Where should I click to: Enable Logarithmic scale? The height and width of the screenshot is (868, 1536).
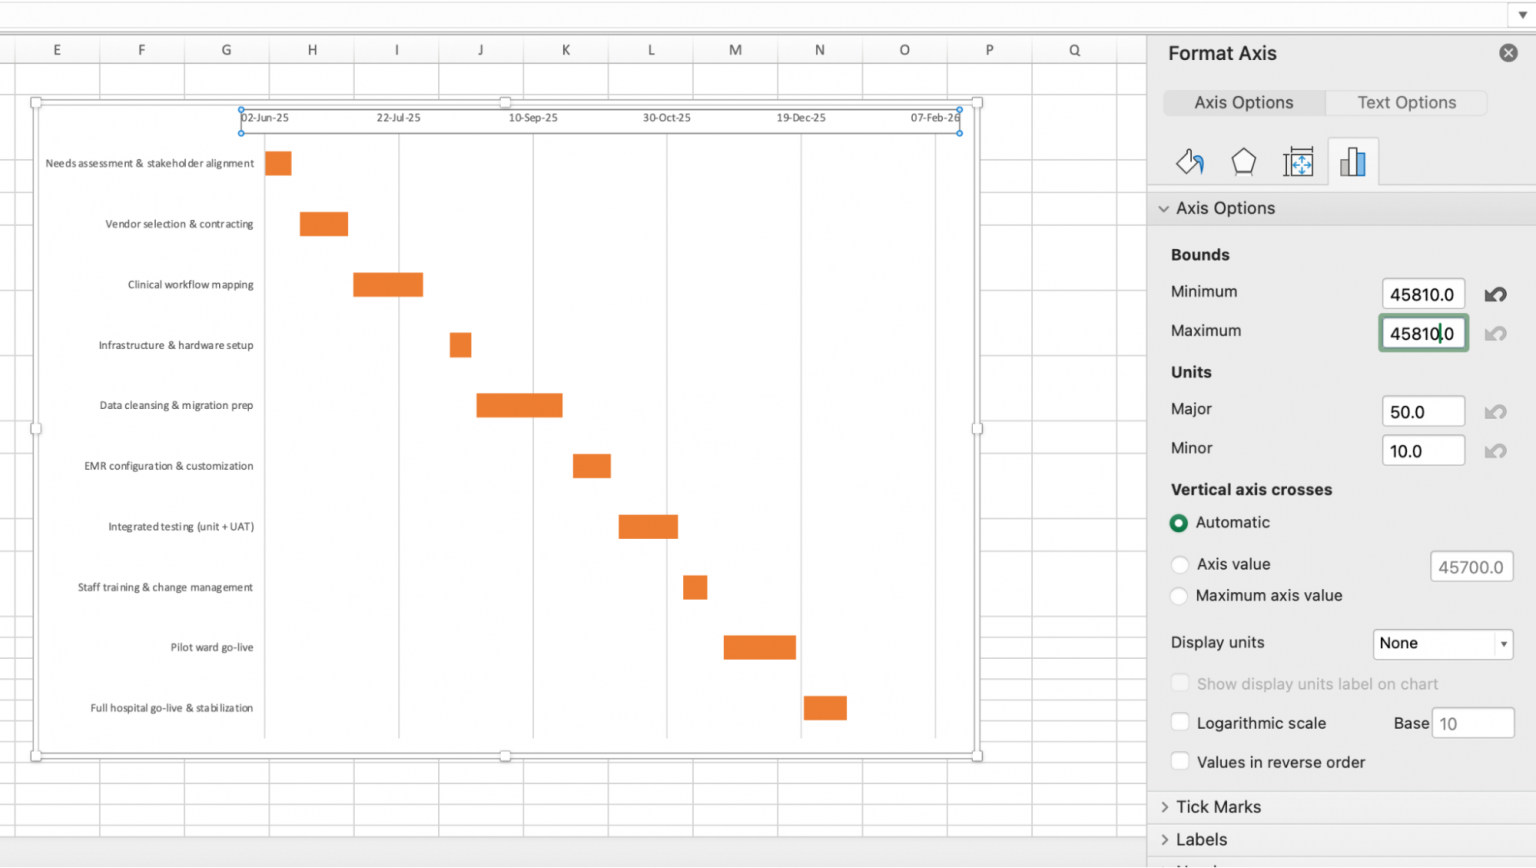pos(1180,723)
